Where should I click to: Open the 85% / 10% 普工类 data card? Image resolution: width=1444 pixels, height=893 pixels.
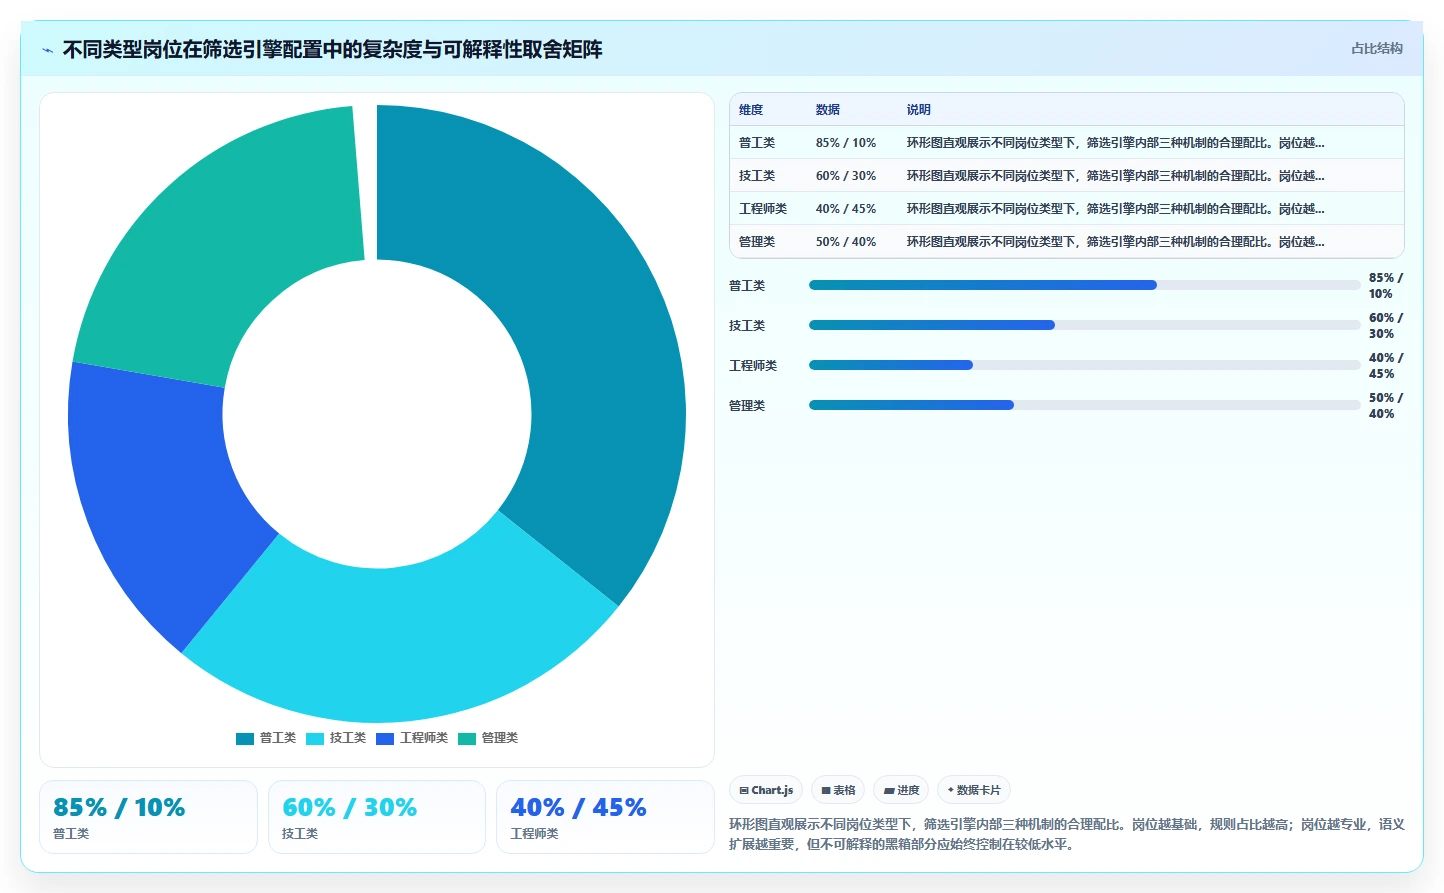(x=148, y=817)
